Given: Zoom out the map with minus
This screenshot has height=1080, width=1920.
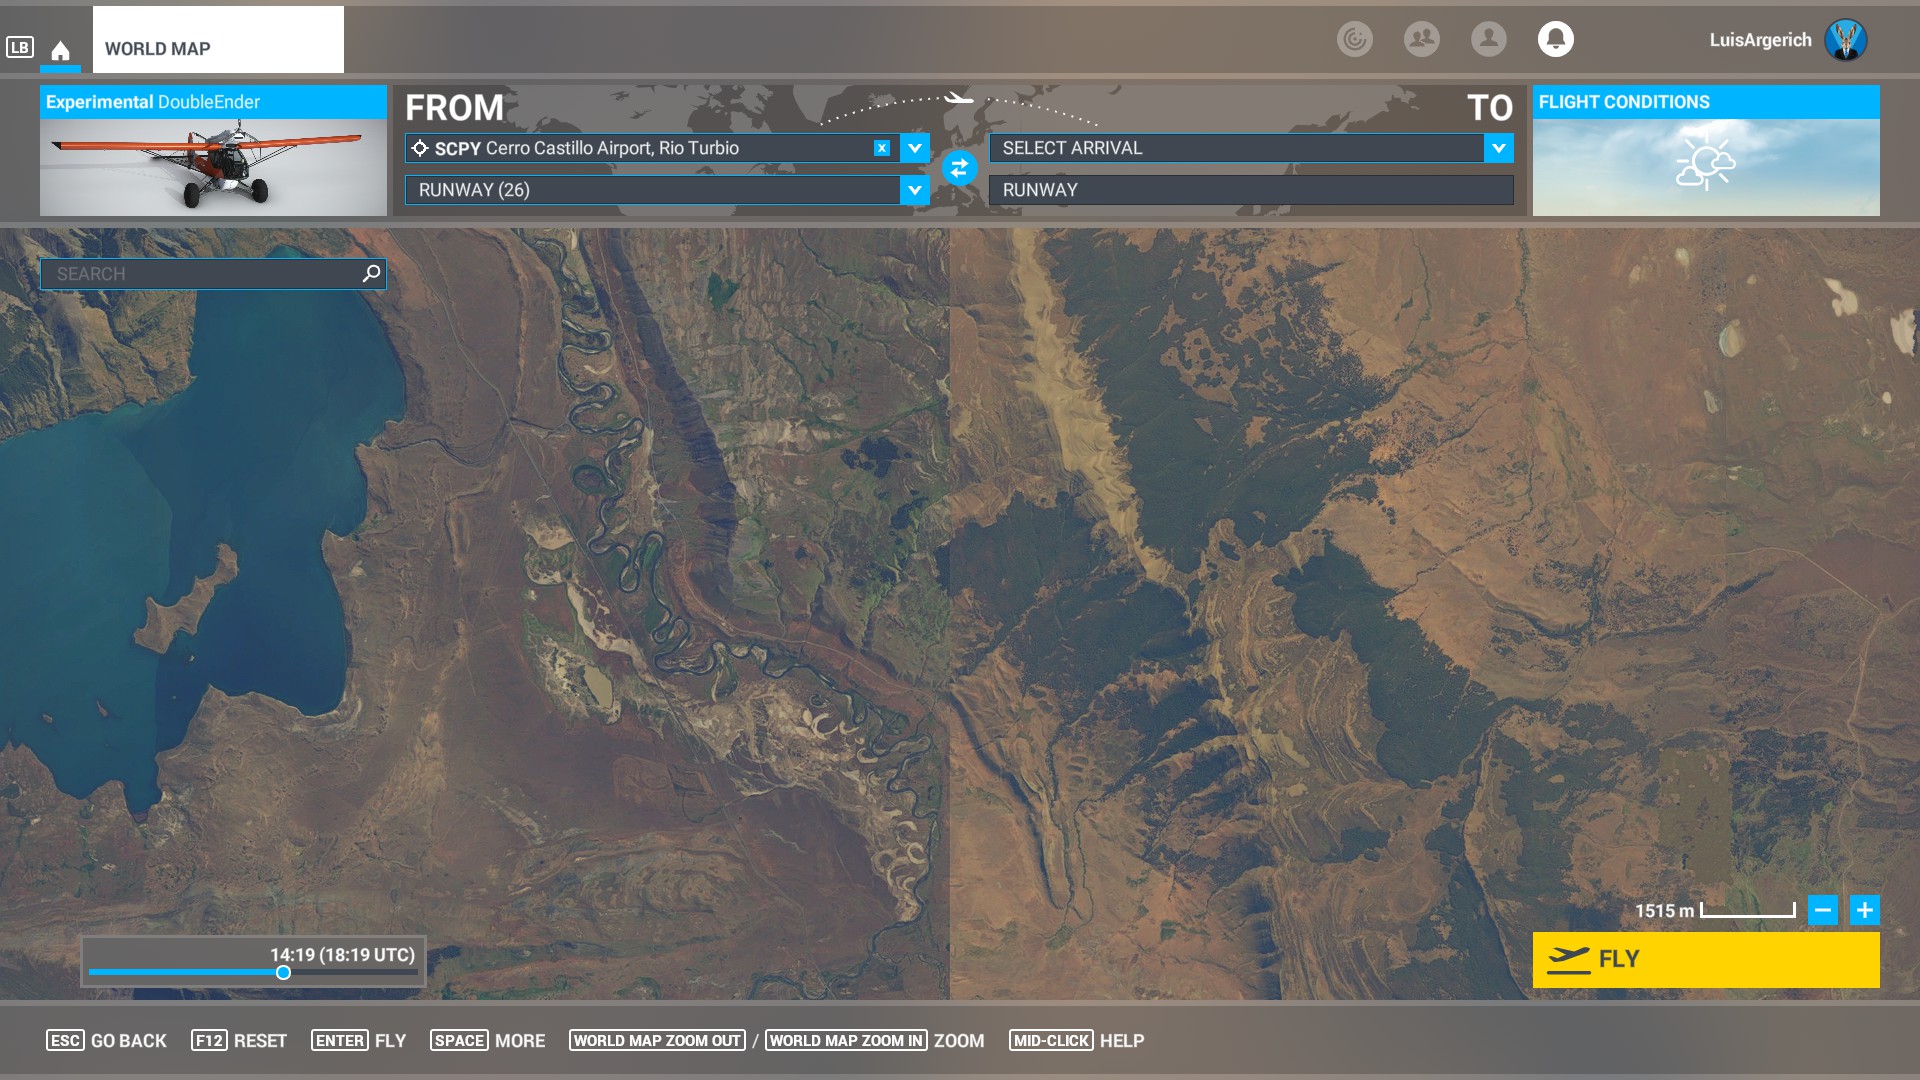Looking at the screenshot, I should coord(1822,910).
